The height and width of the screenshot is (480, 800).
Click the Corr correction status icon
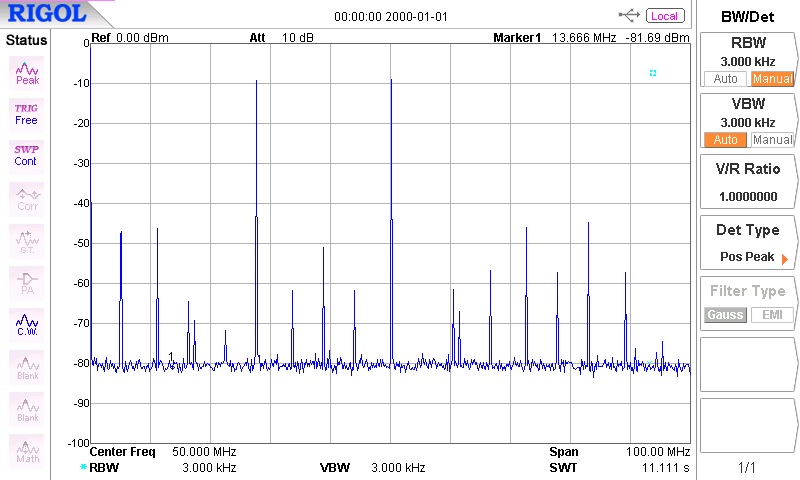pyautogui.click(x=27, y=197)
